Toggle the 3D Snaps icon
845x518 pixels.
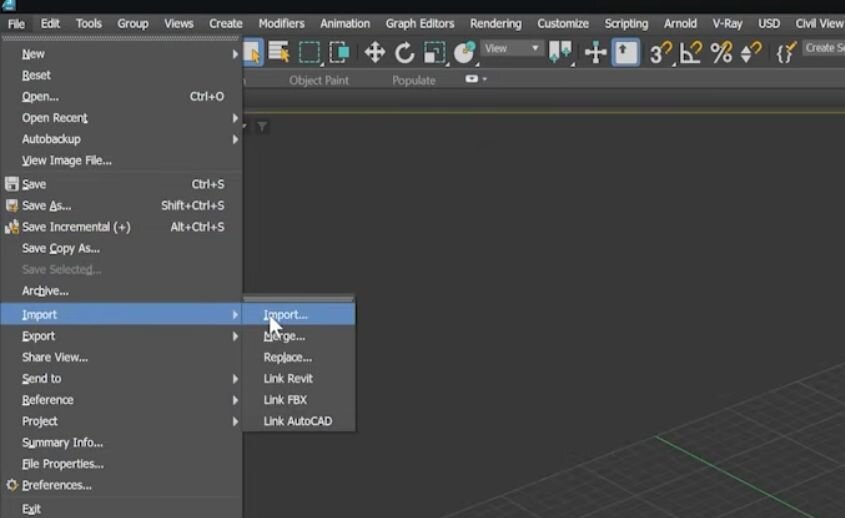(x=660, y=52)
